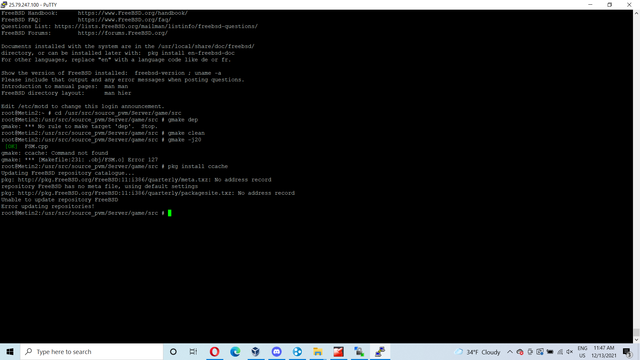Image resolution: width=640 pixels, height=360 pixels.
Task: Open Task View on the taskbar
Action: point(193,351)
